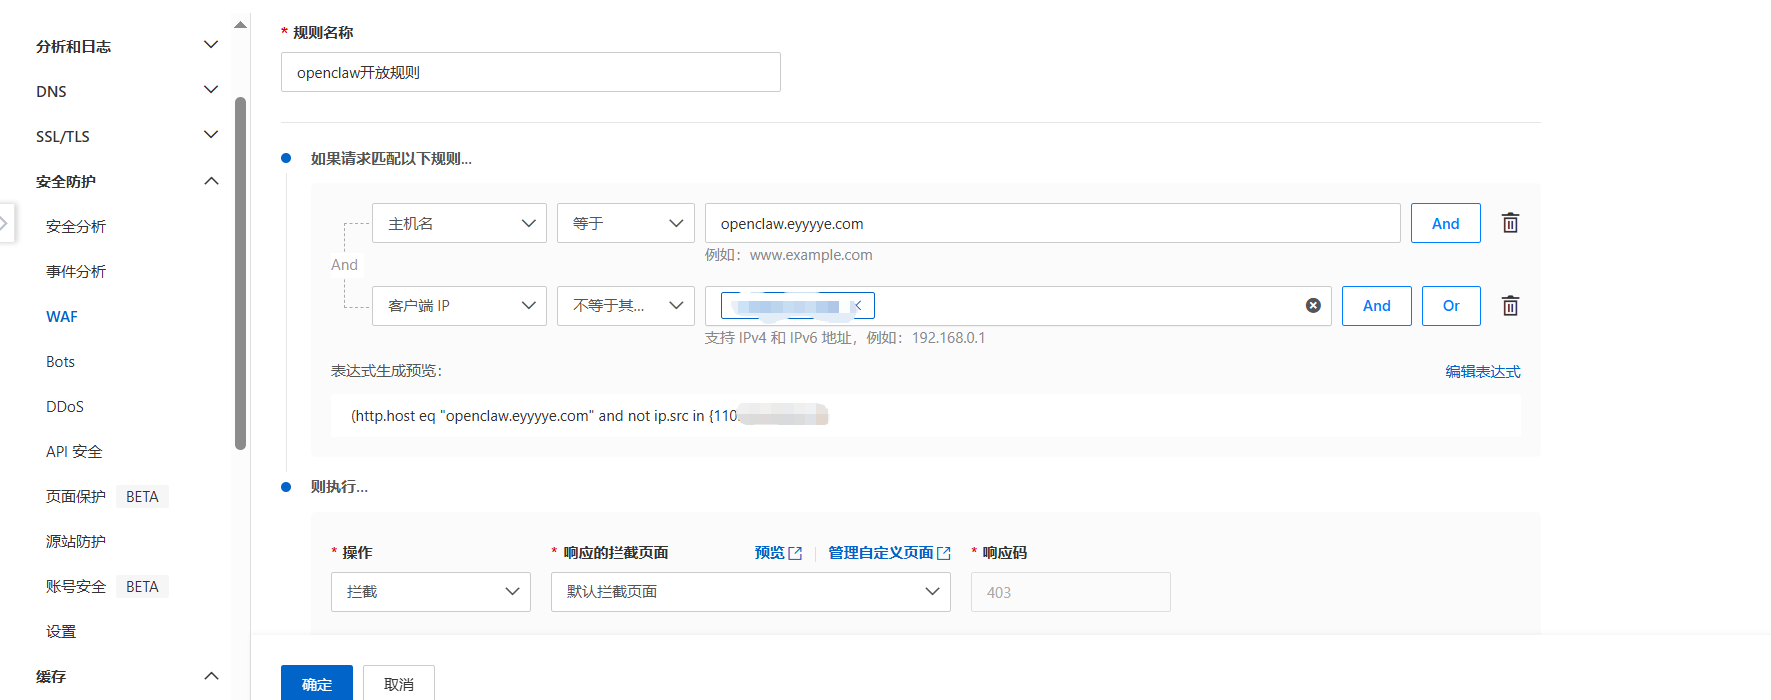Select the 默认拦截页面 dropdown
The height and width of the screenshot is (700, 1771).
click(750, 592)
